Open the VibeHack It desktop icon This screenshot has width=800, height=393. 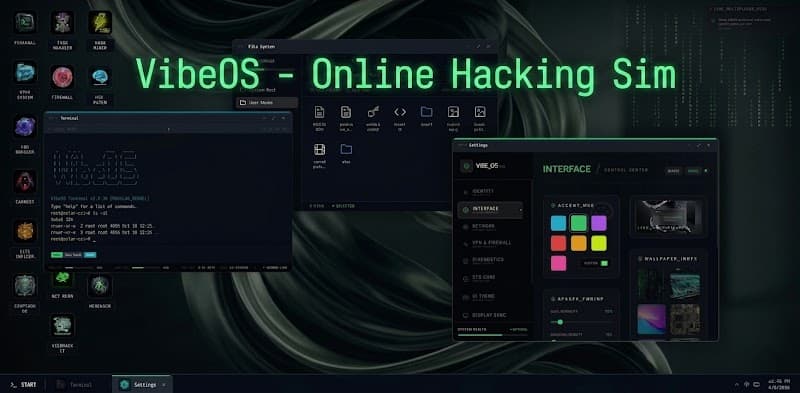pyautogui.click(x=62, y=326)
